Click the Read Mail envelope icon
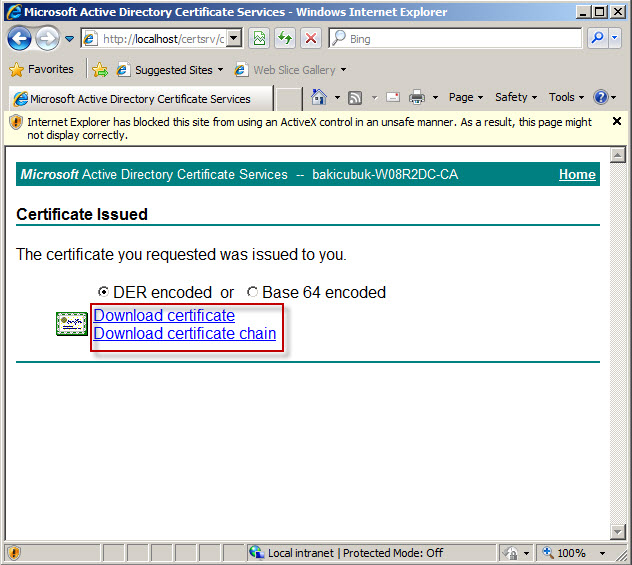The width and height of the screenshot is (632, 565). point(393,97)
